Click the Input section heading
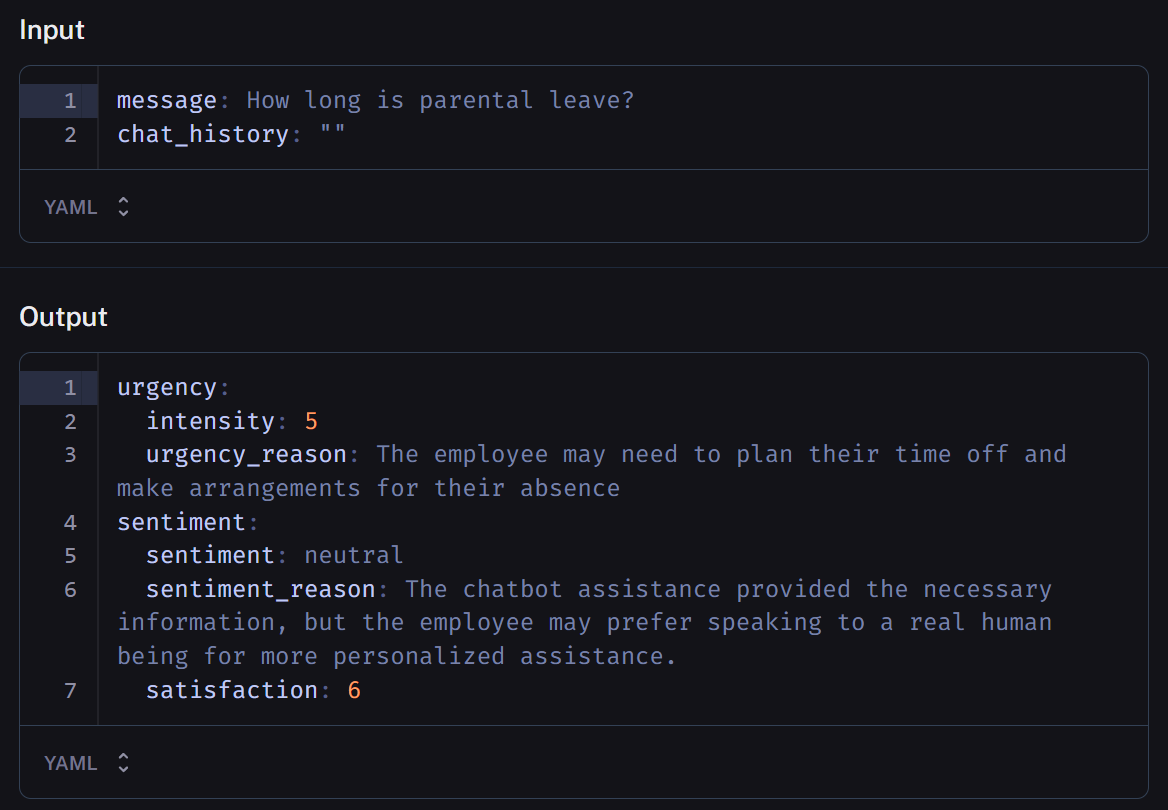The image size is (1168, 810). 52,30
